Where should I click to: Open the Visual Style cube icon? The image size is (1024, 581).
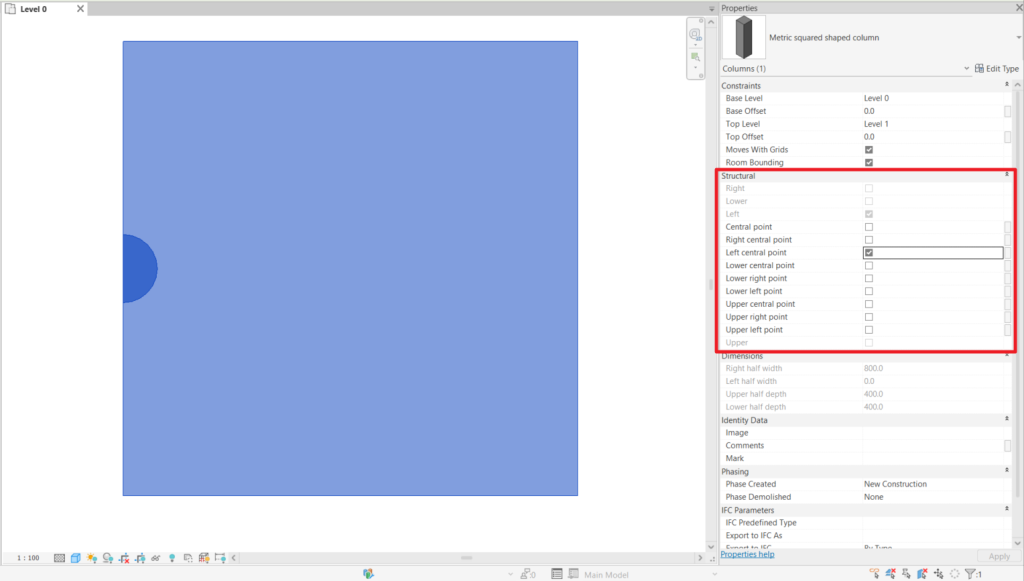point(75,558)
